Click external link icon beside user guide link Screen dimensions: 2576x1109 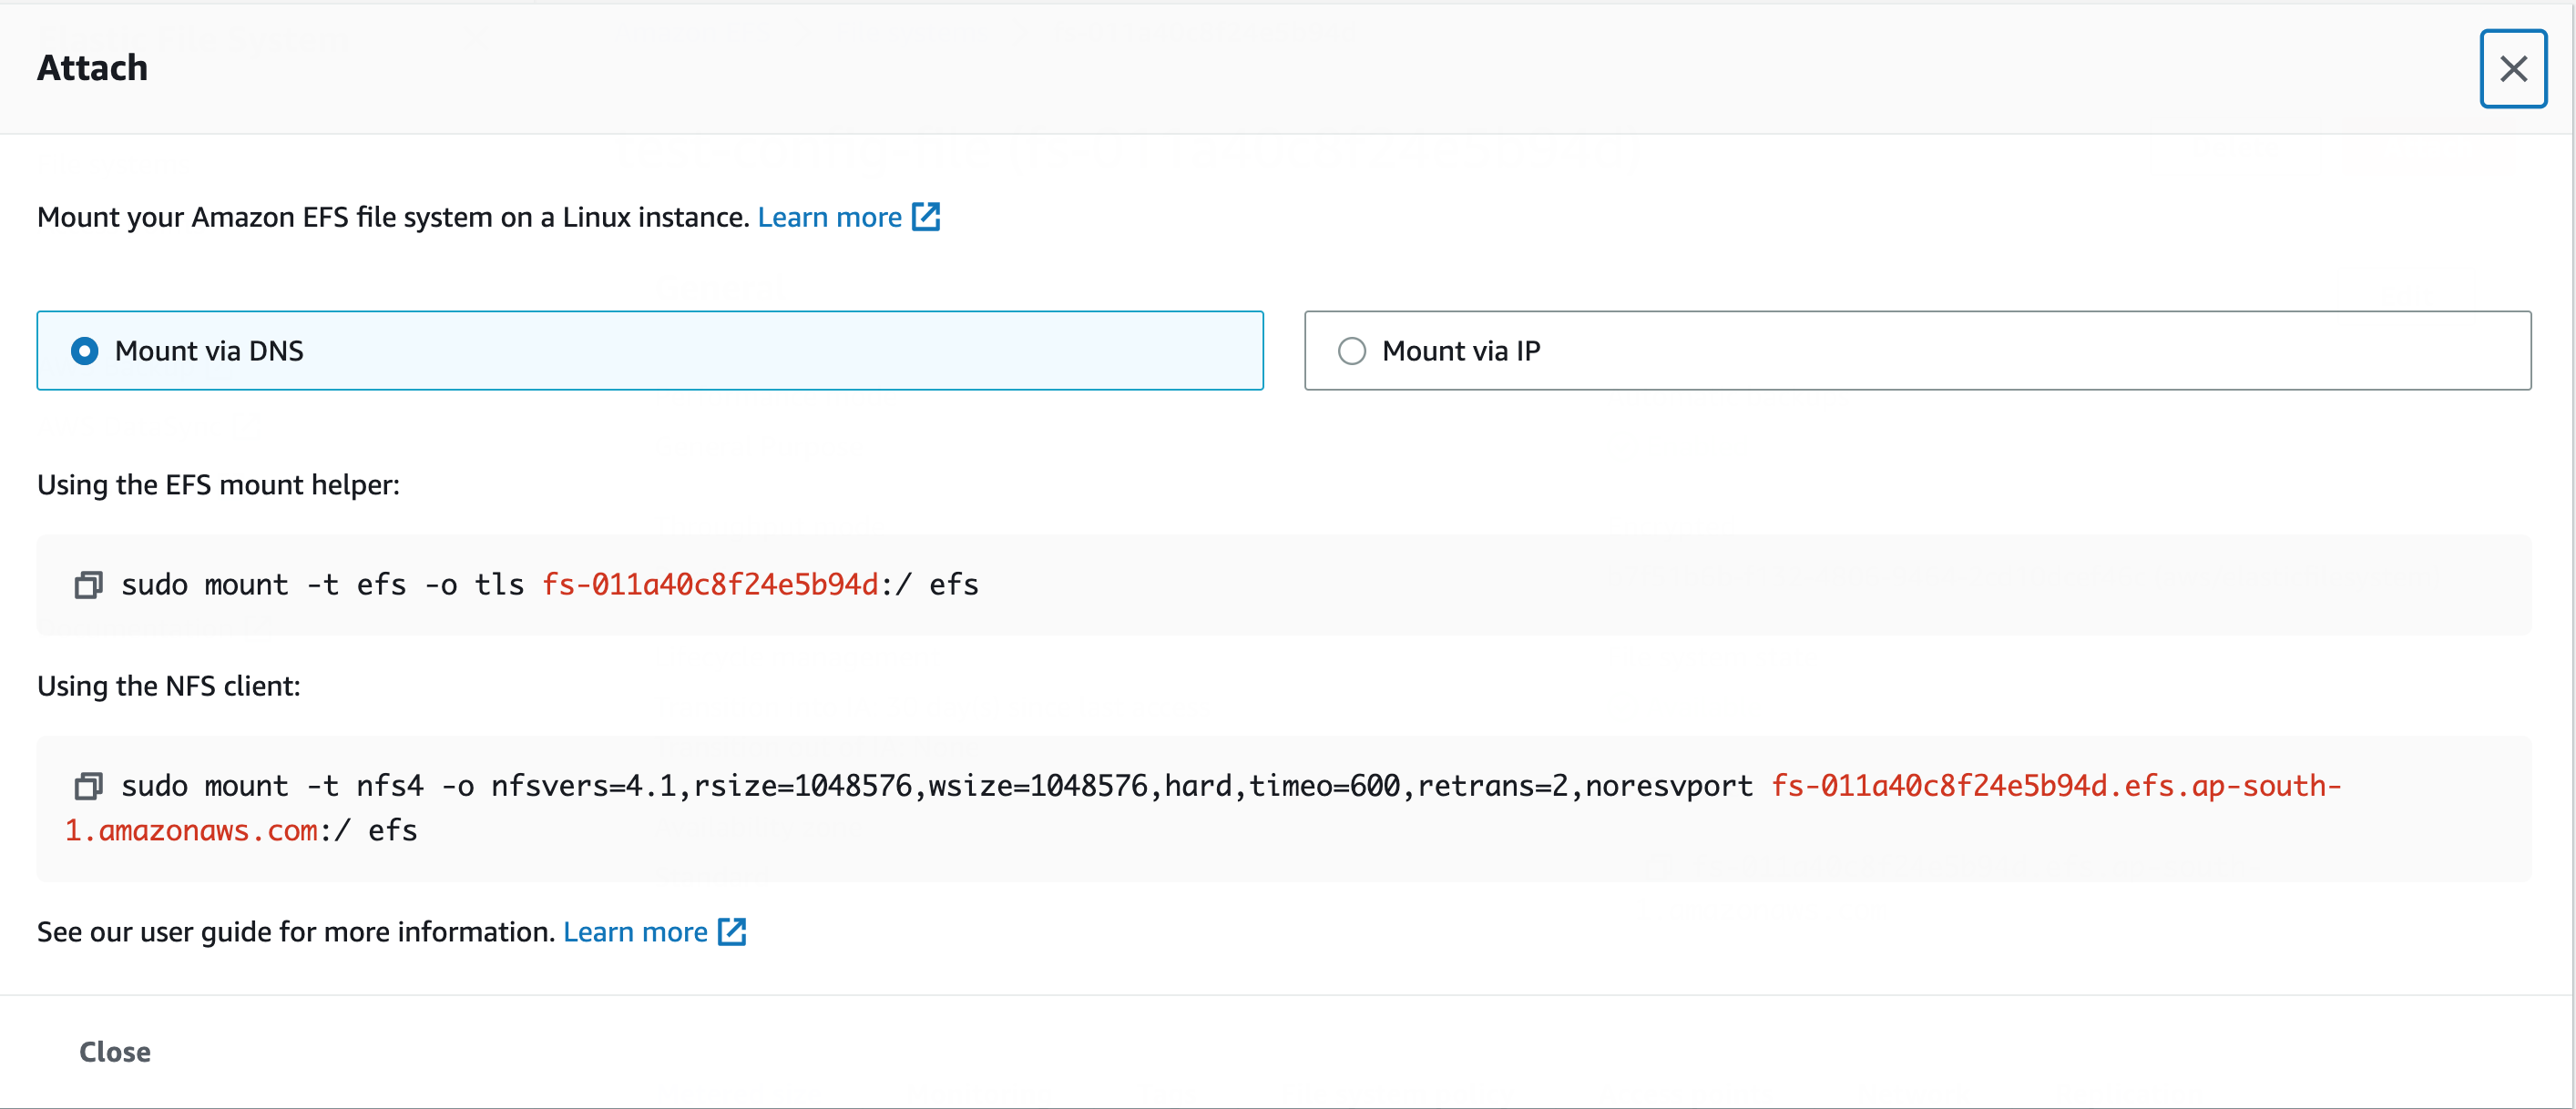[732, 932]
